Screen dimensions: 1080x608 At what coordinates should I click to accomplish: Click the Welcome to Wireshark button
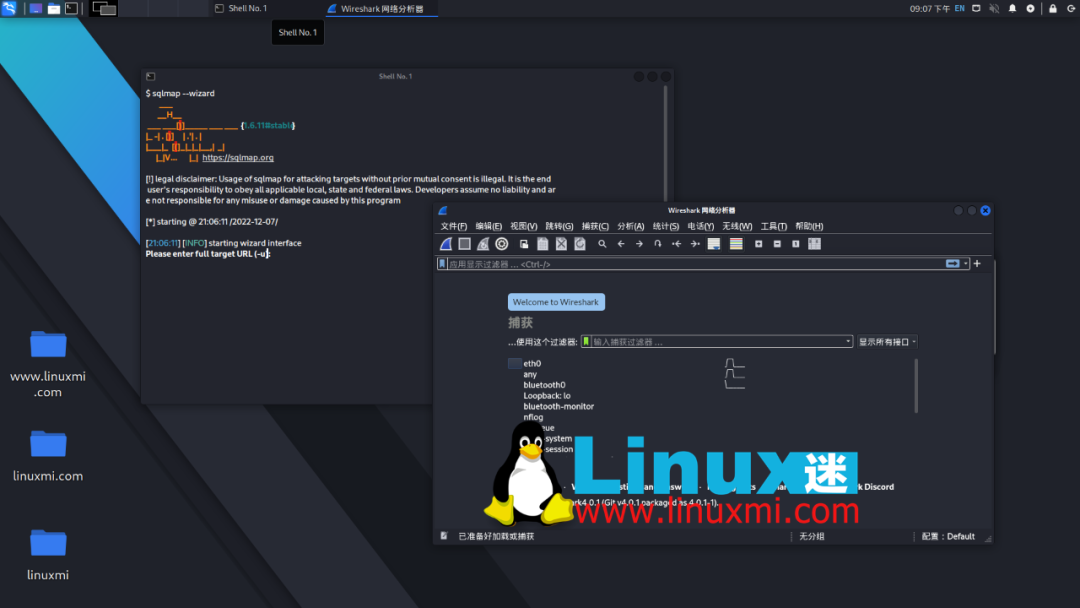pos(556,302)
